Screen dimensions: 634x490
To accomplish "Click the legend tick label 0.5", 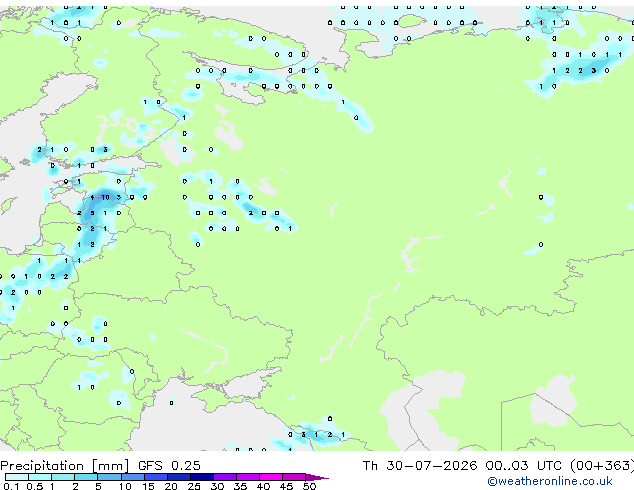I will pyautogui.click(x=35, y=486).
